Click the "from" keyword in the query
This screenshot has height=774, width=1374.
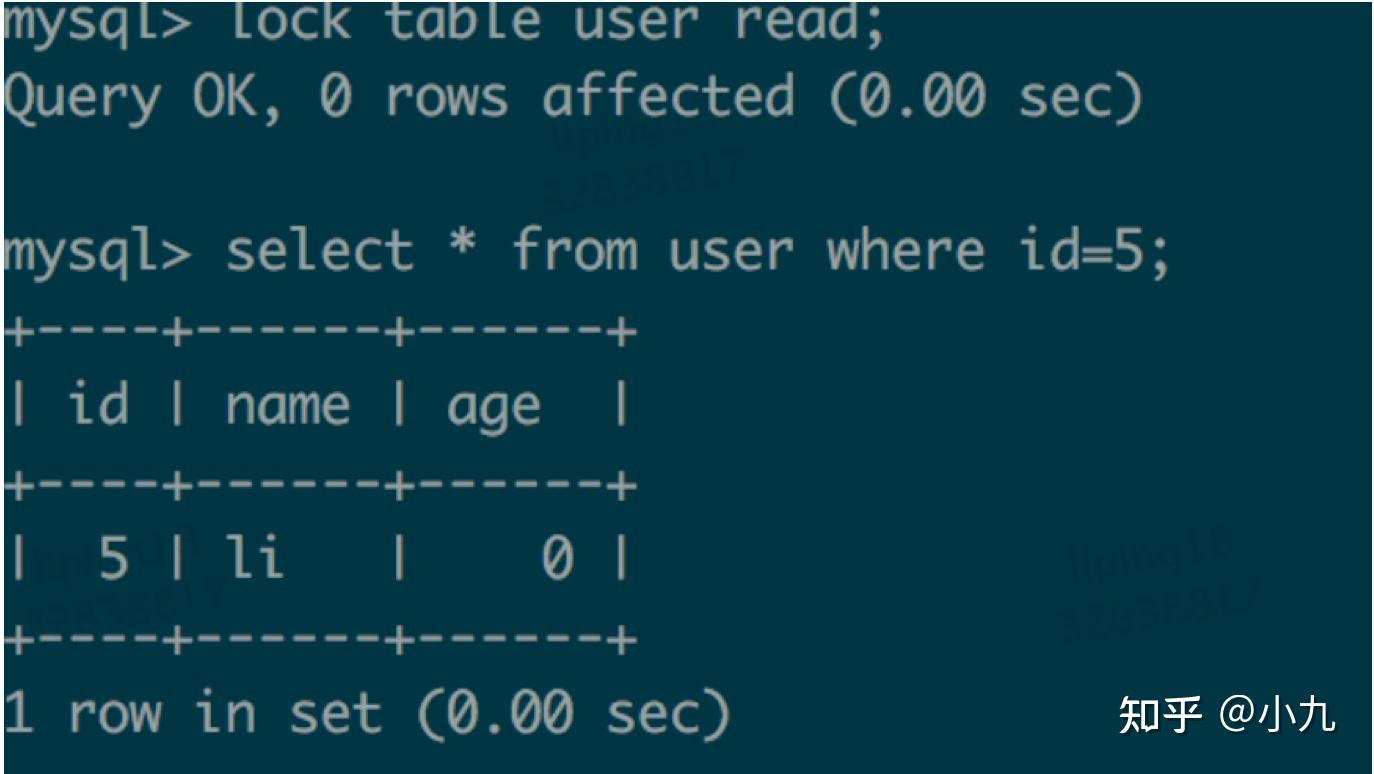574,251
